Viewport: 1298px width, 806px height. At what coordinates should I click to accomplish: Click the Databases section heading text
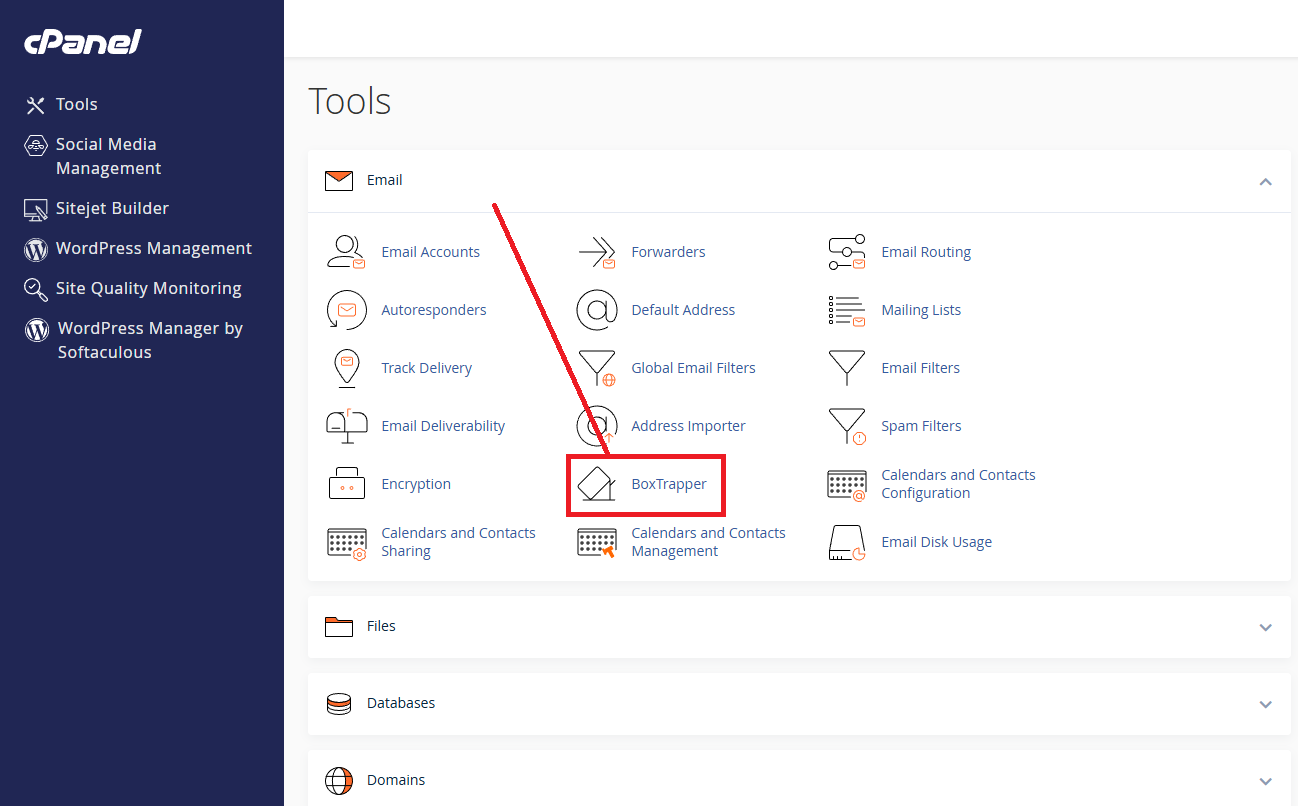click(x=401, y=703)
